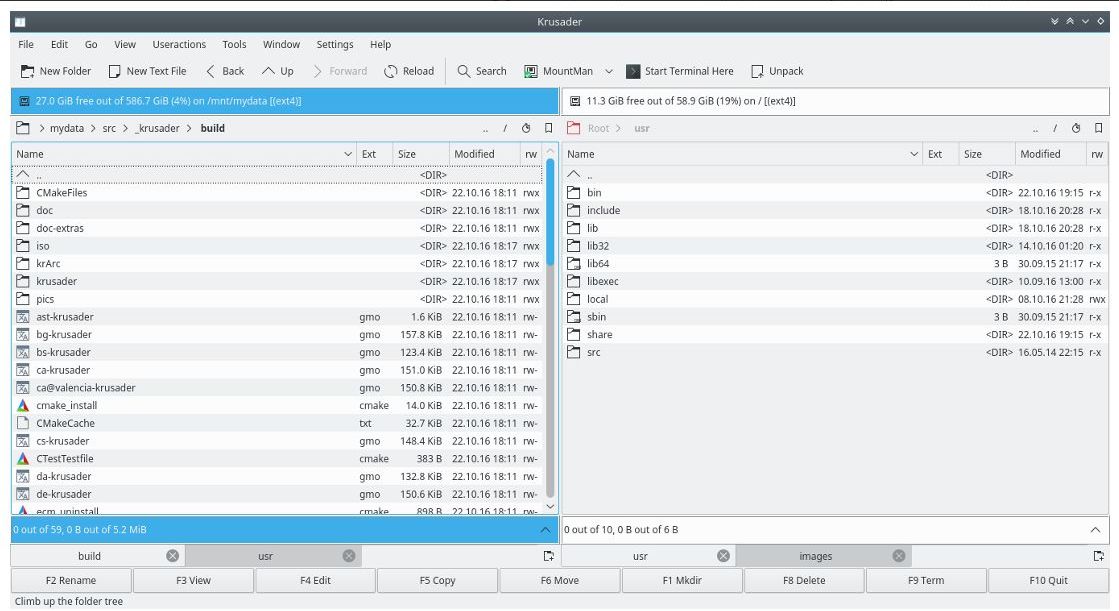Close the build tab
The width and height of the screenshot is (1119, 611).
pyautogui.click(x=173, y=556)
